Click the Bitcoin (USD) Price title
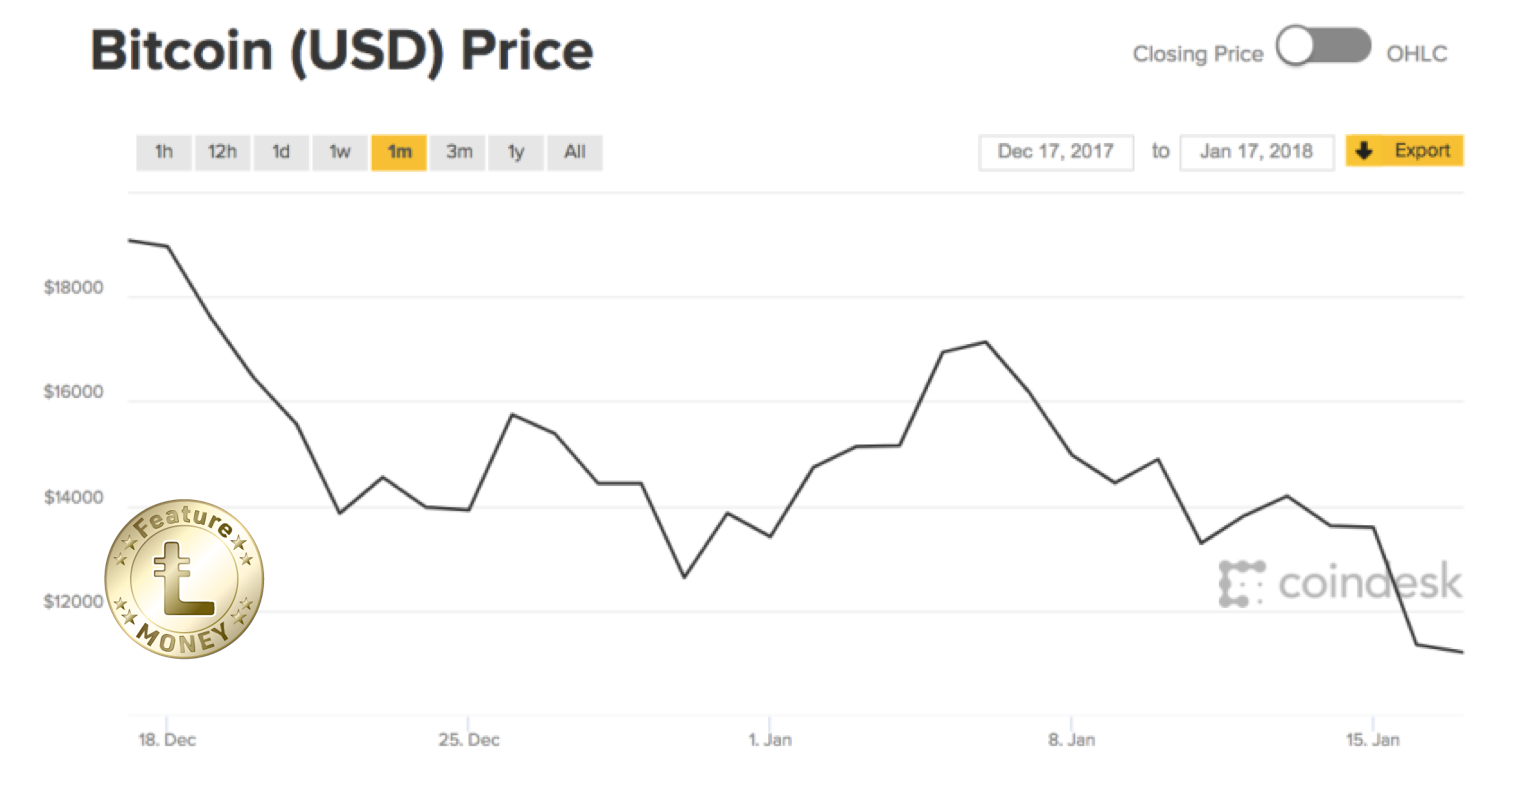 342,50
